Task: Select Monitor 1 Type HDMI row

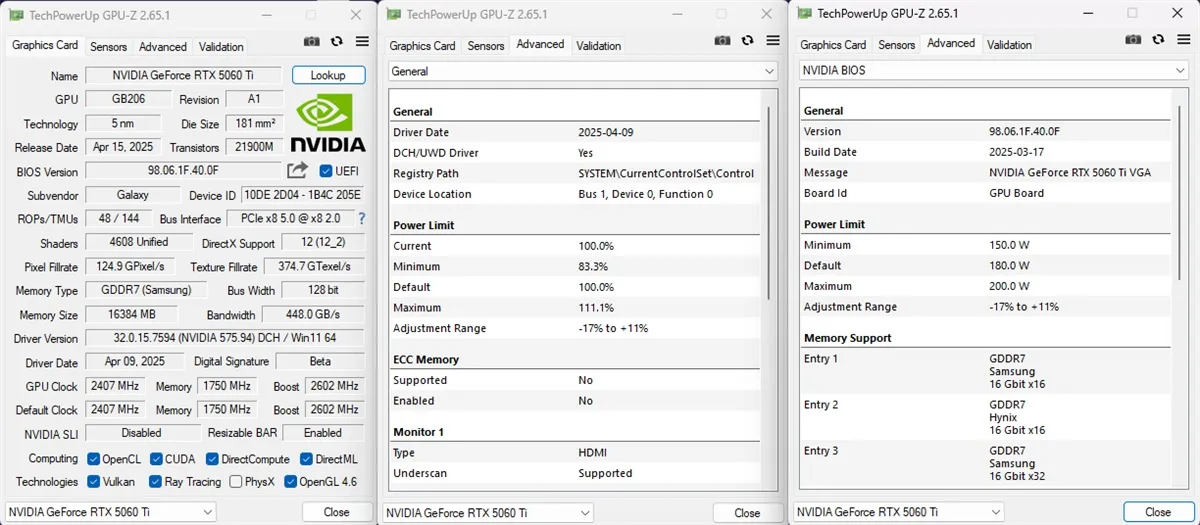Action: [x=576, y=453]
